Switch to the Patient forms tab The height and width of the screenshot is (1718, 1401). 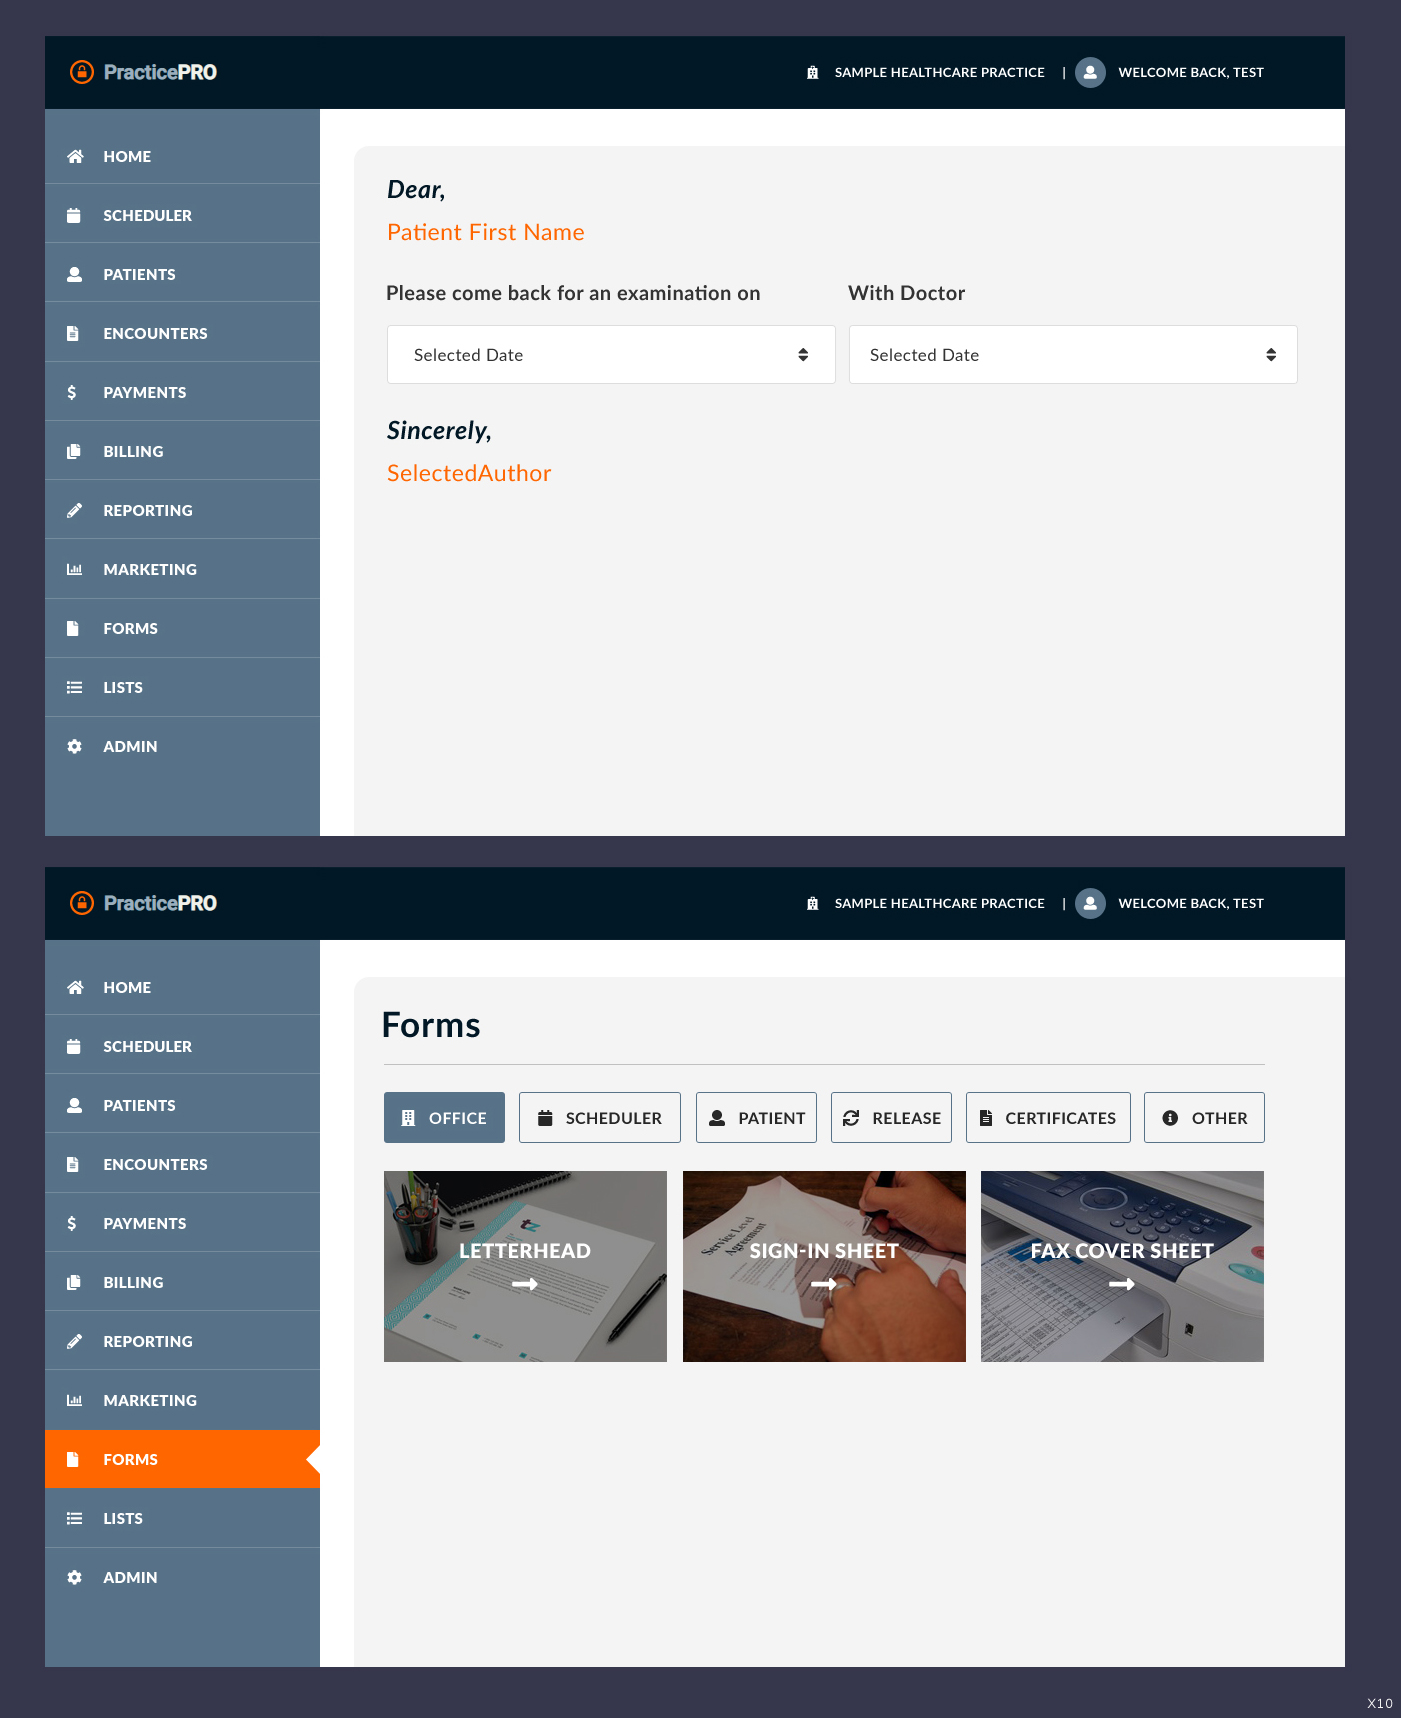pos(756,1117)
